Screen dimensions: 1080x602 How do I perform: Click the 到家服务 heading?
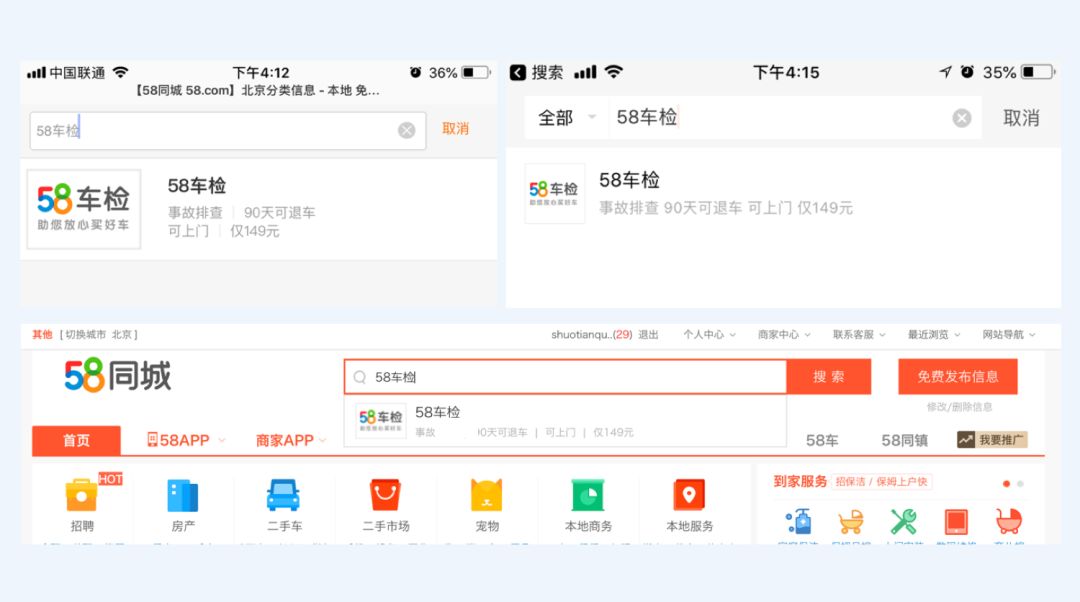point(800,481)
